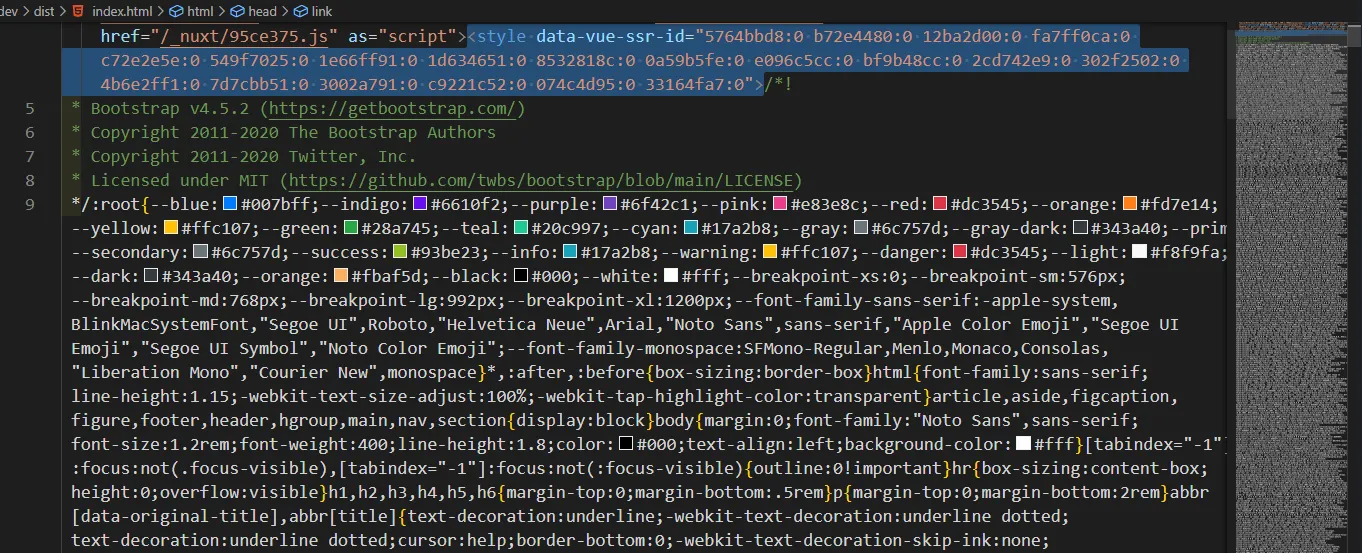The image size is (1362, 553).
Task: Open the head element breadcrumb
Action: click(263, 11)
